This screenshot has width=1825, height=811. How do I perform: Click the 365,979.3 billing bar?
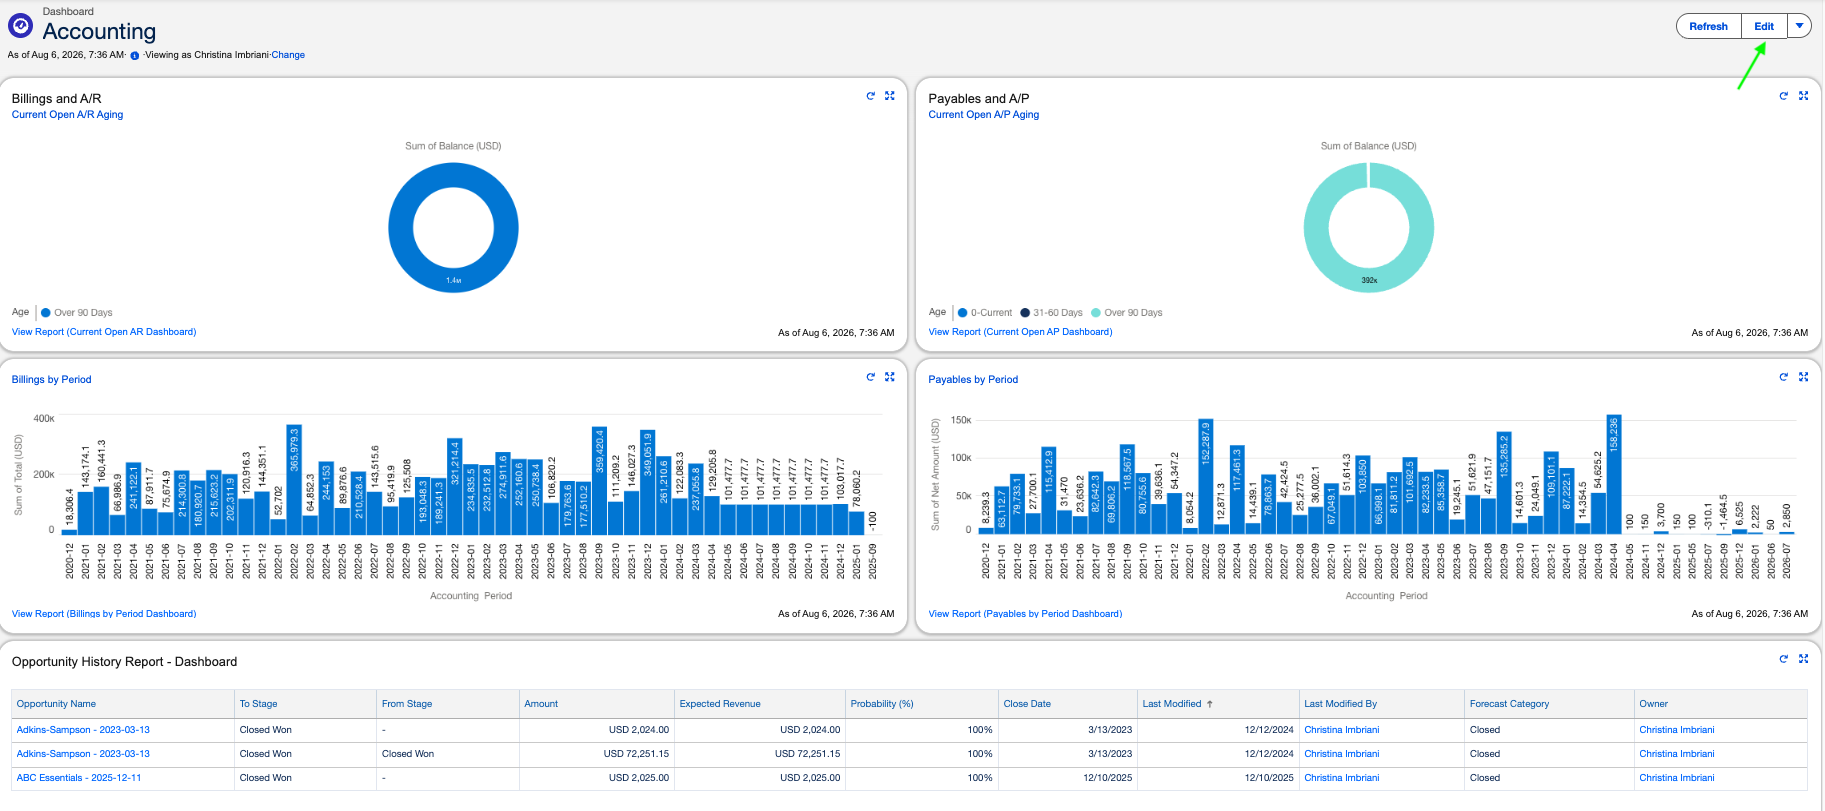tap(294, 479)
